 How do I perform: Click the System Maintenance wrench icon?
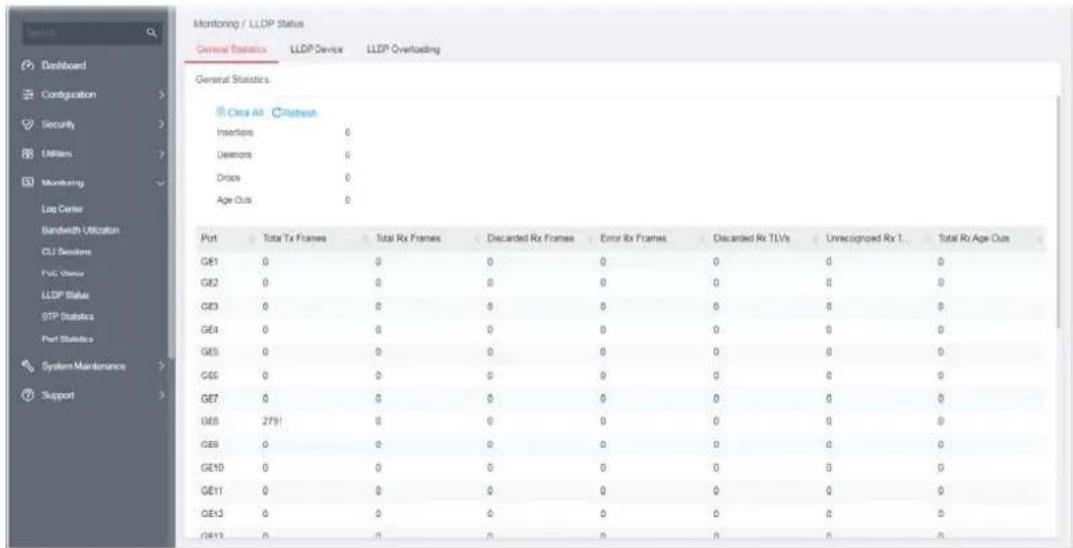pyautogui.click(x=29, y=367)
